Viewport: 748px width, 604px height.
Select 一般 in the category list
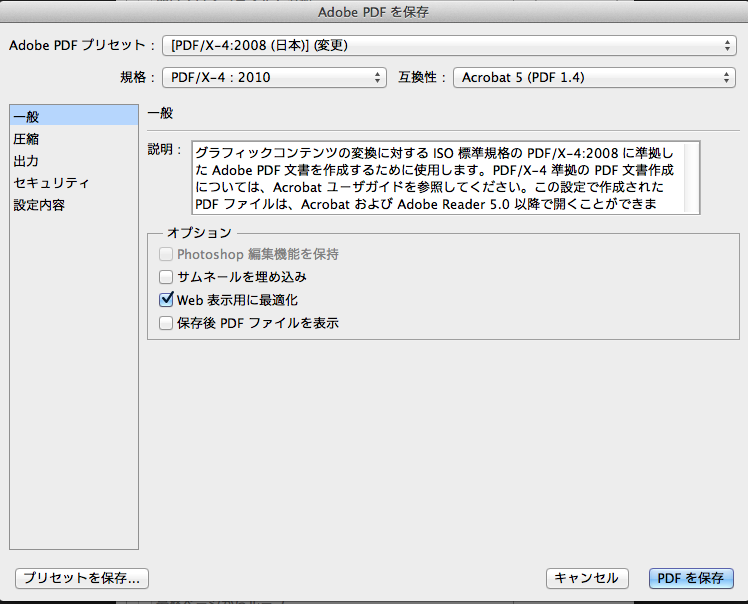click(x=74, y=116)
